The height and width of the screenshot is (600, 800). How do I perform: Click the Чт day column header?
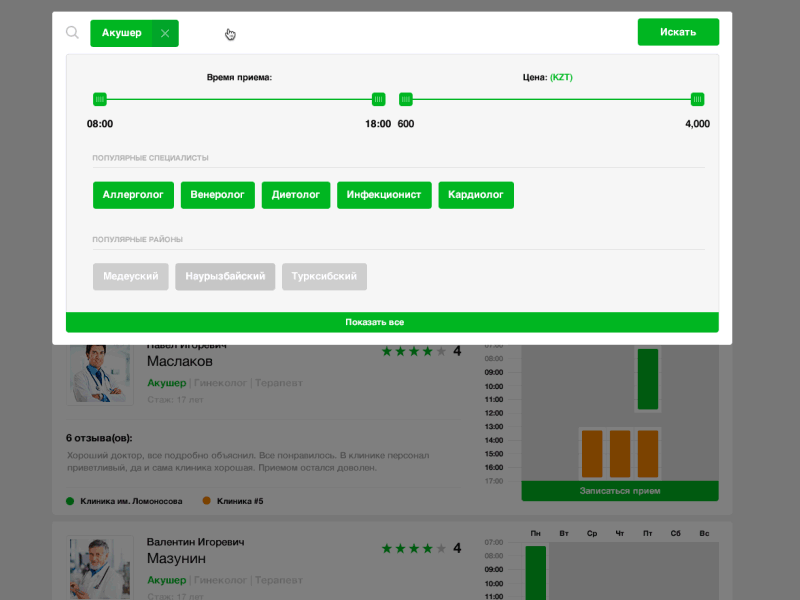(x=620, y=533)
